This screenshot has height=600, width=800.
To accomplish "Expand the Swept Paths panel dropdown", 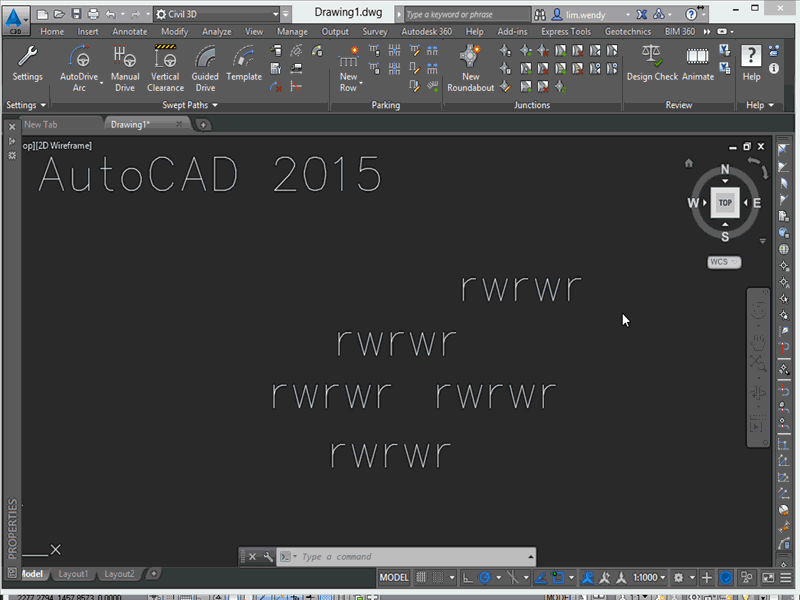I will coord(212,104).
